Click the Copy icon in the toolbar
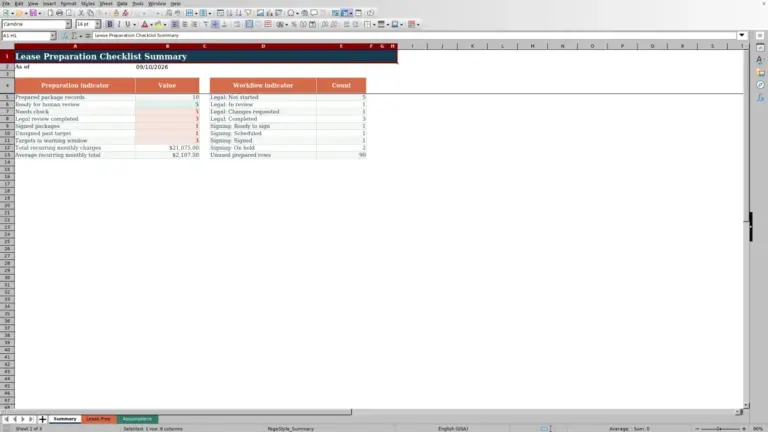Image resolution: width=768 pixels, height=432 pixels. 90,13
